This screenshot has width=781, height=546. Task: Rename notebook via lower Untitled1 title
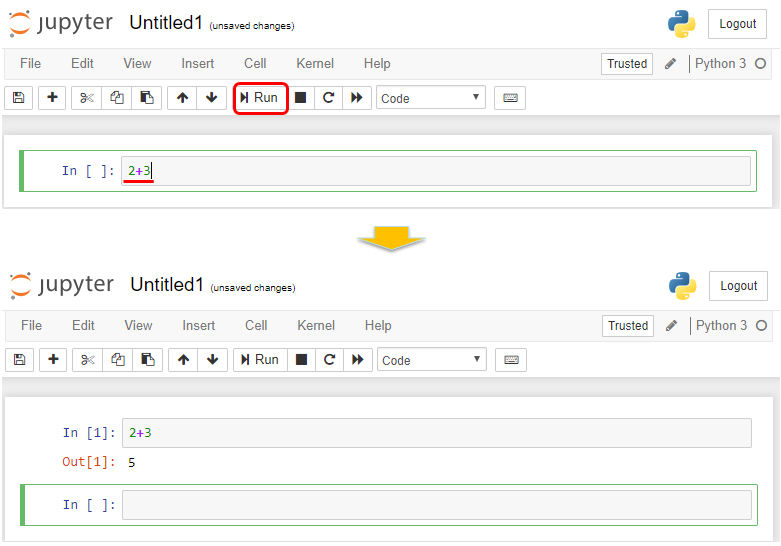(x=167, y=284)
